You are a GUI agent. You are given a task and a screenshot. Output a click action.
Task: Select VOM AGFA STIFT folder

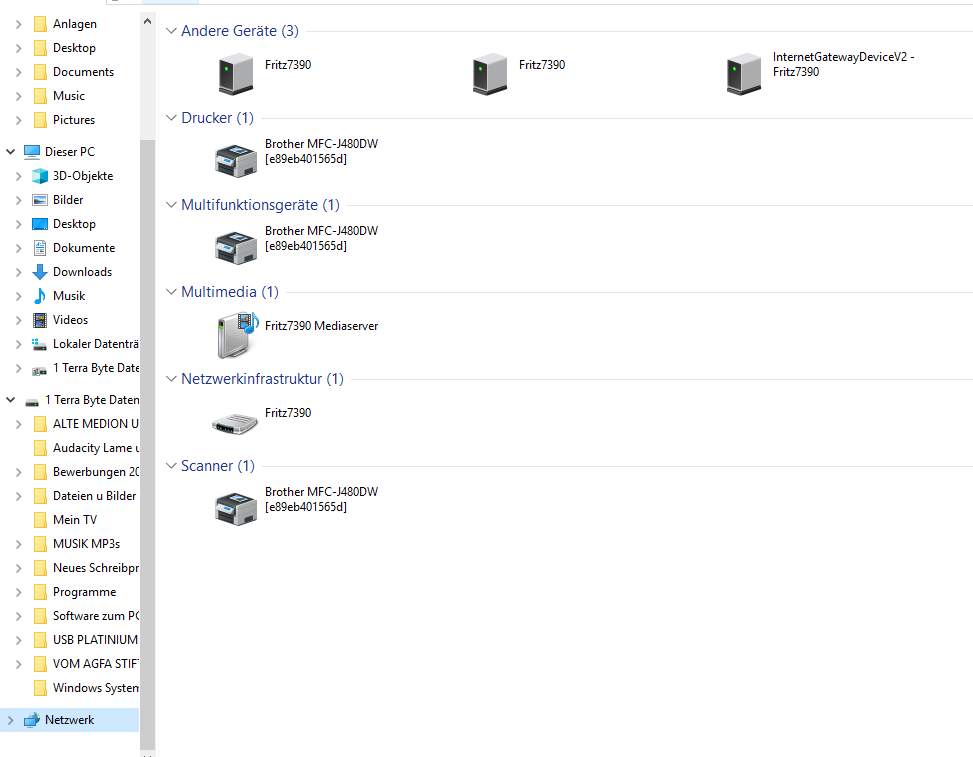pos(96,664)
